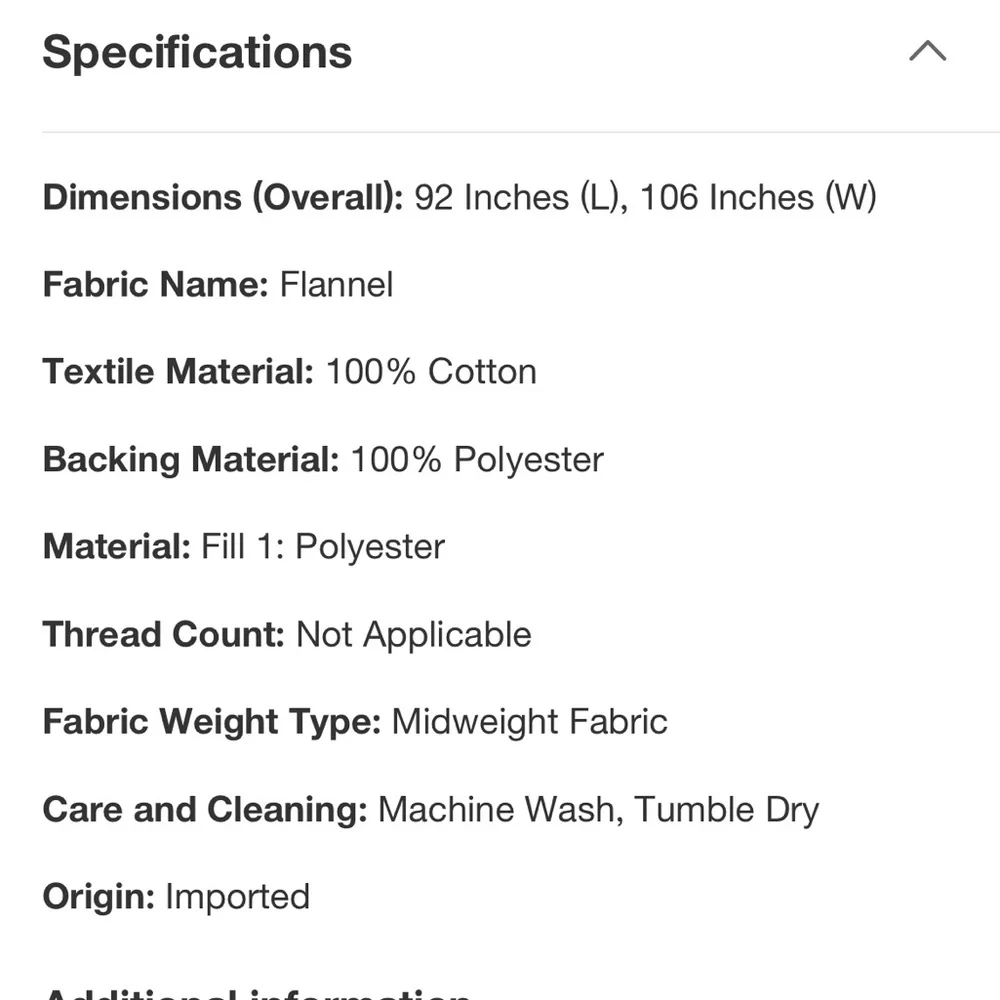
Task: Click the Backing Material label
Action: point(191,460)
